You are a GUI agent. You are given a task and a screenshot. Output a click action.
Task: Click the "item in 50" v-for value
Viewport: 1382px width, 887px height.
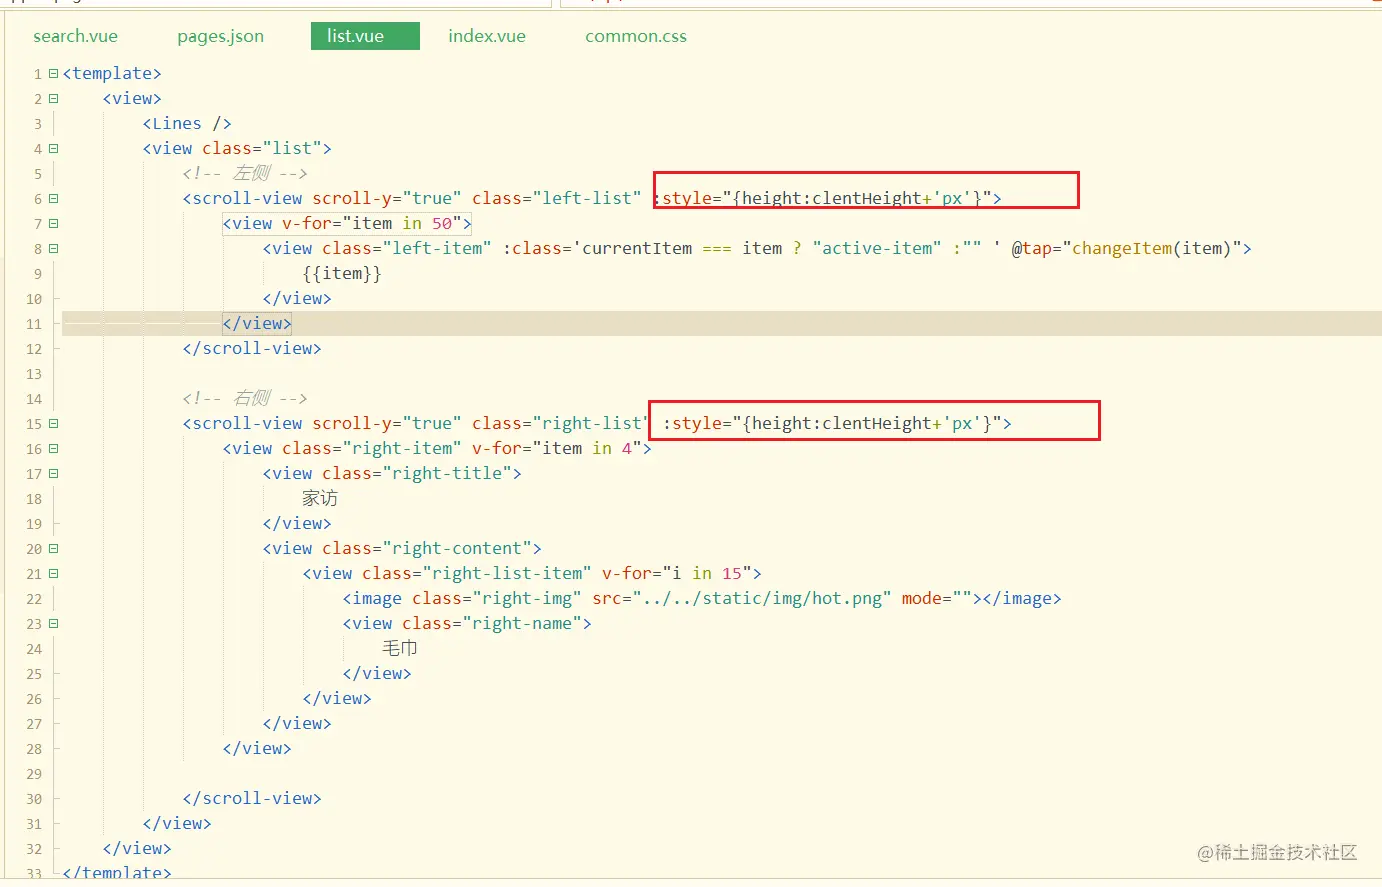(402, 223)
